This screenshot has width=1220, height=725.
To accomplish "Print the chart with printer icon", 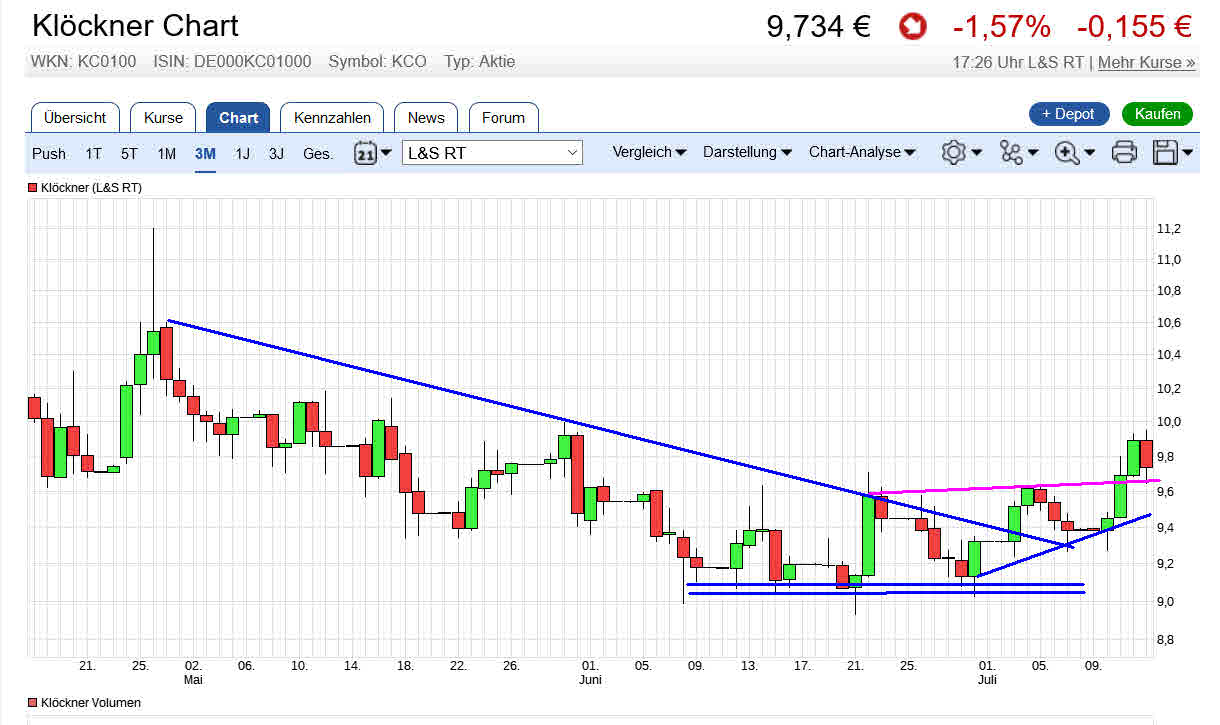I will click(x=1124, y=153).
